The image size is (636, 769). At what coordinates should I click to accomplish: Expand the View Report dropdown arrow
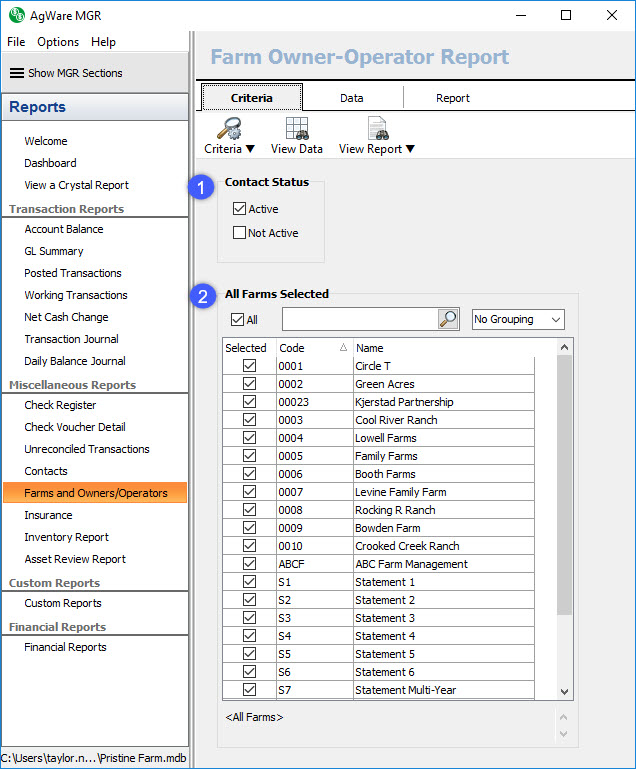(410, 149)
